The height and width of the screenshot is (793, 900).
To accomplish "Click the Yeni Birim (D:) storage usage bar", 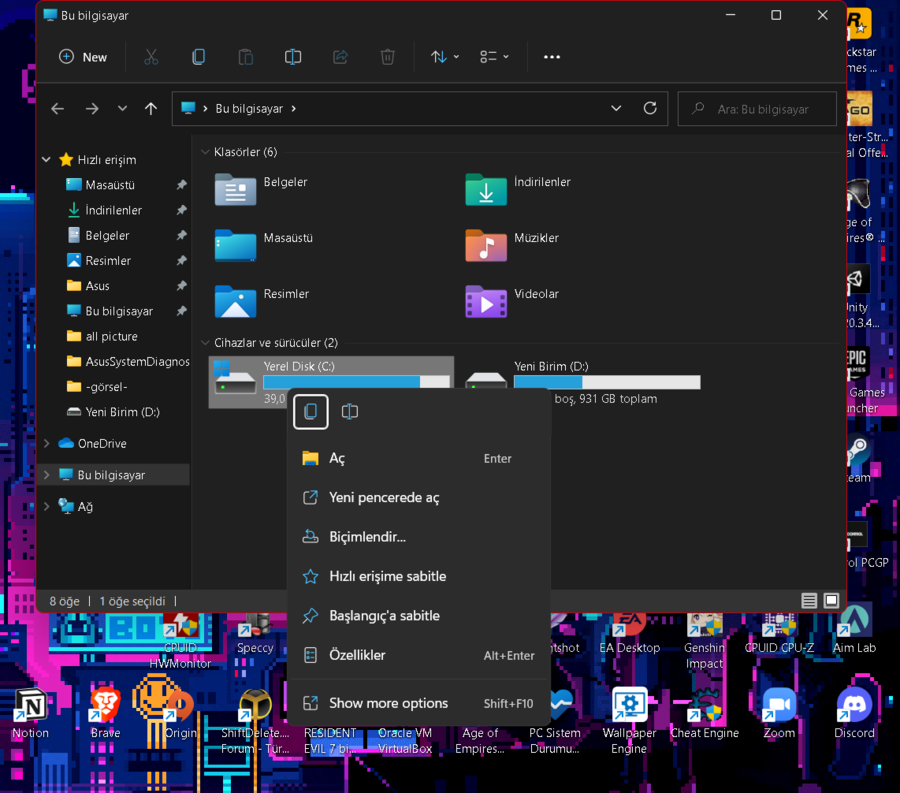I will click(x=606, y=382).
